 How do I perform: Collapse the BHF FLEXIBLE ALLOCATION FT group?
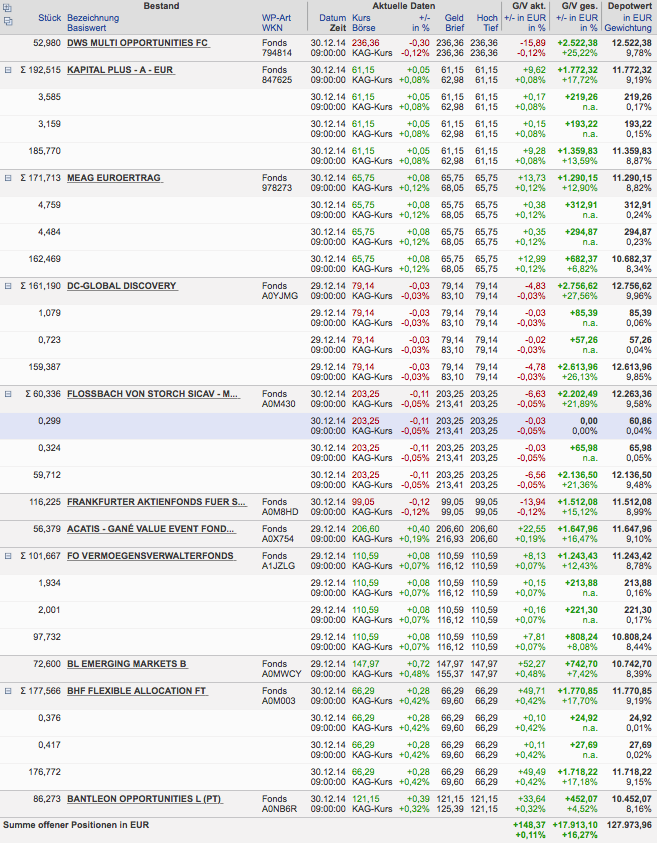[8, 691]
